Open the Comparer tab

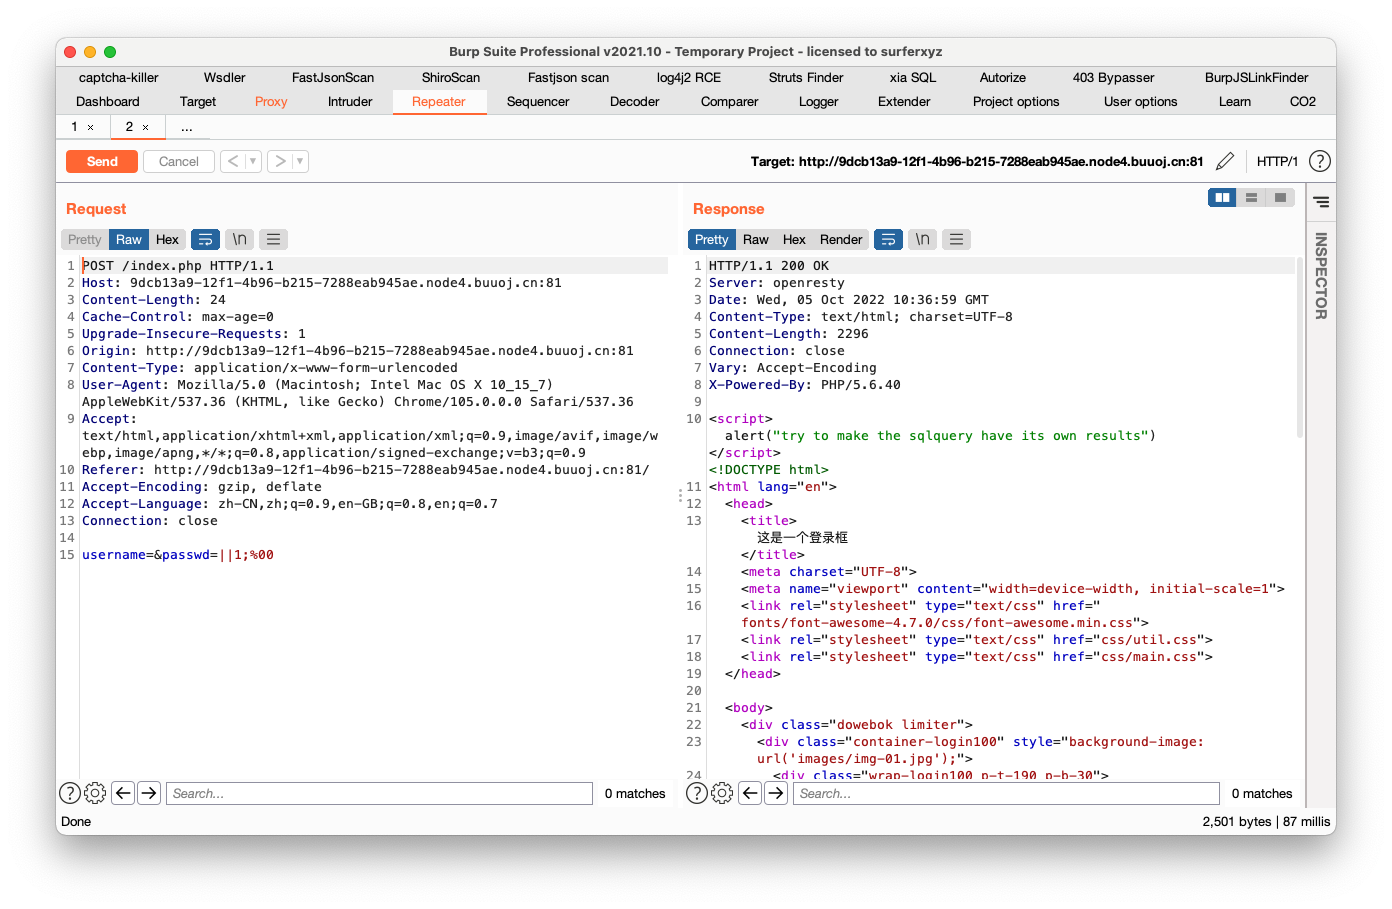(730, 102)
